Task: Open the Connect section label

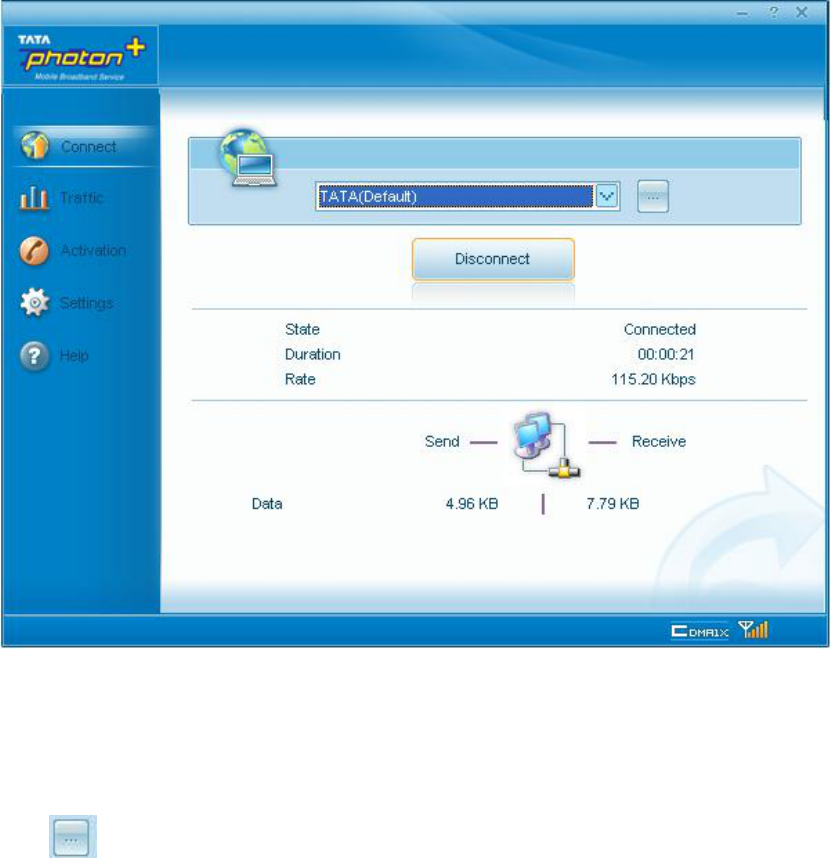Action: 89,147
